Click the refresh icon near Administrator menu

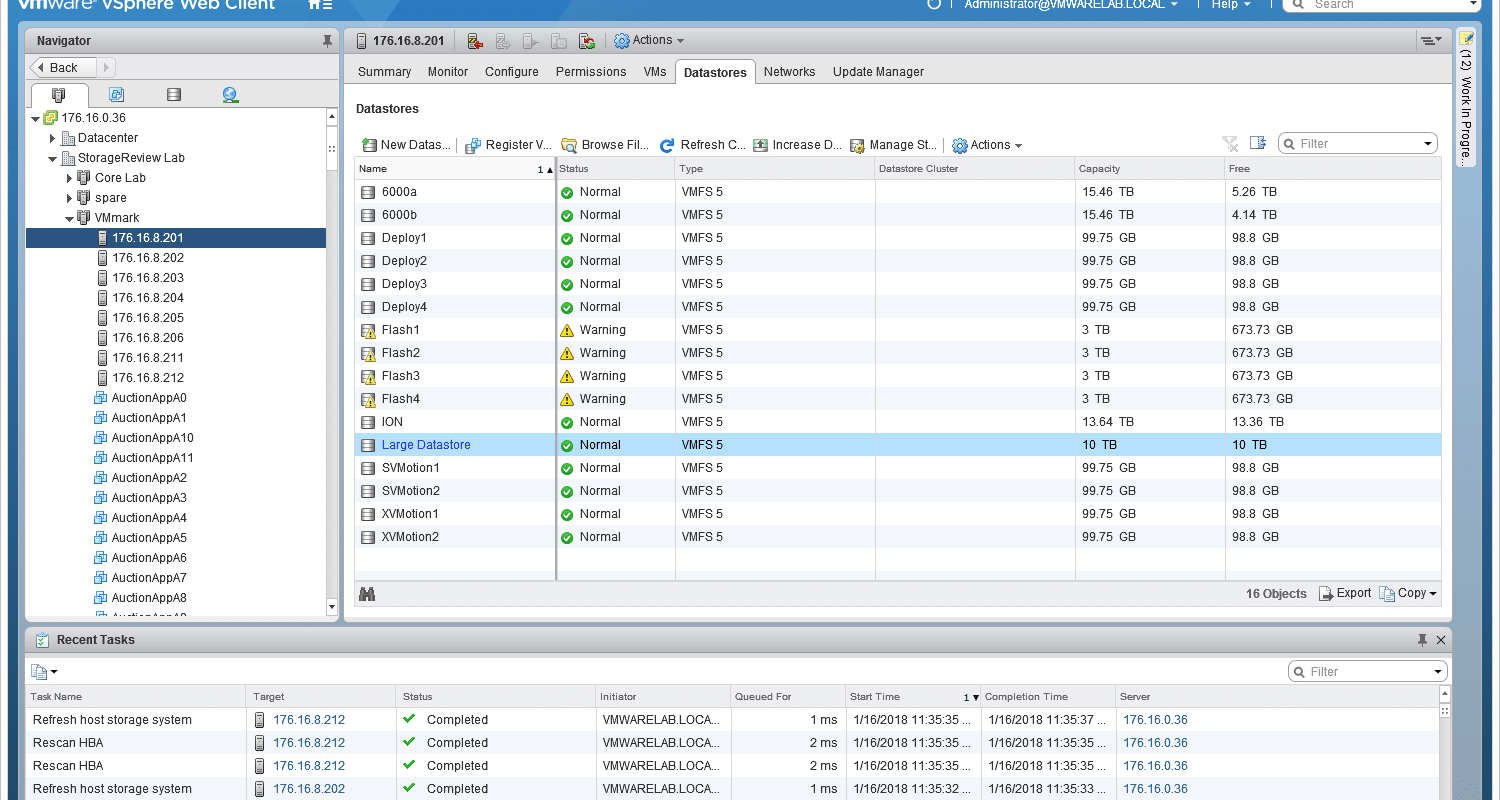point(935,4)
